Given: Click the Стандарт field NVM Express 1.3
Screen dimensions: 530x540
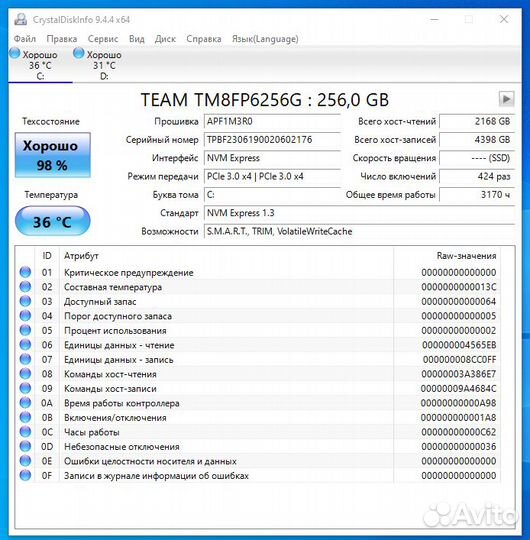Looking at the screenshot, I should pyautogui.click(x=359, y=213).
